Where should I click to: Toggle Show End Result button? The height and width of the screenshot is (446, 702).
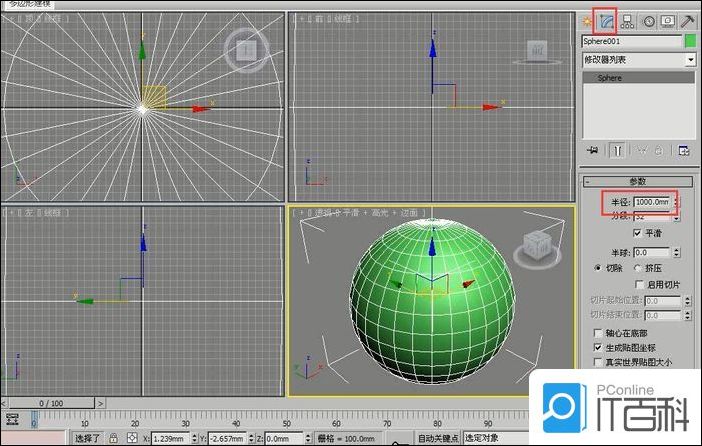point(619,150)
